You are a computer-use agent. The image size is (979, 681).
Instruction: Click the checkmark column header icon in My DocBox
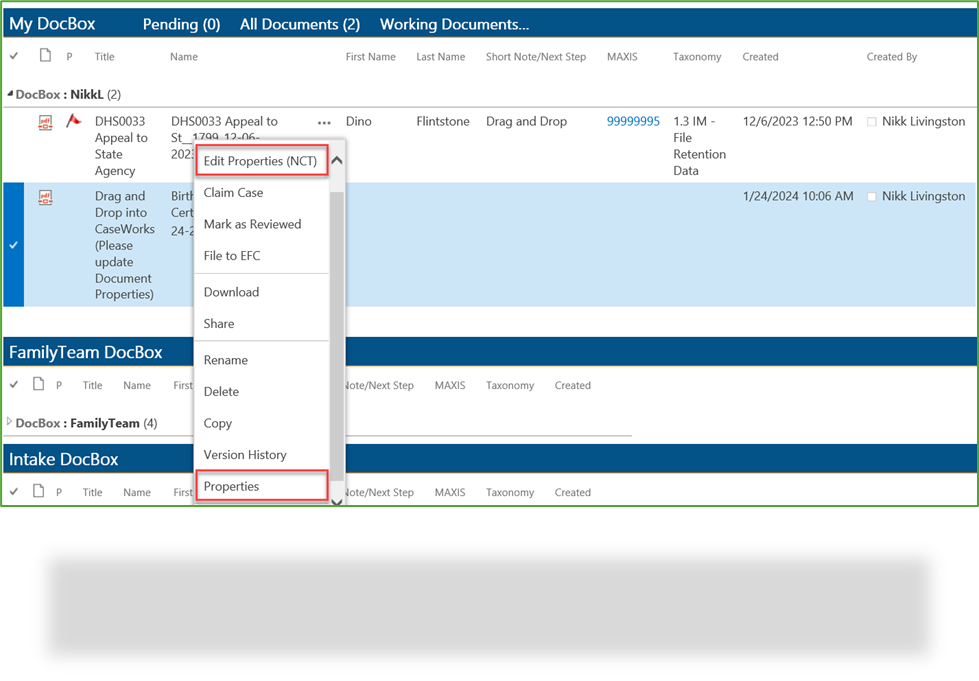pyautogui.click(x=14, y=56)
